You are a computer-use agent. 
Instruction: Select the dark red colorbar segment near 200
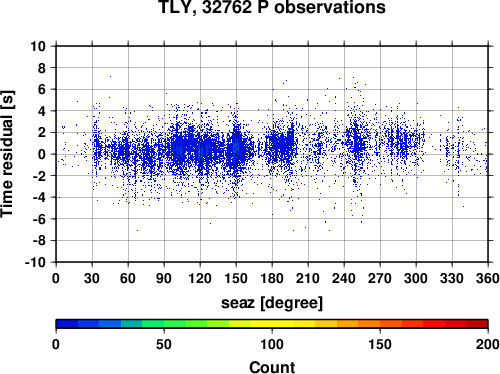[477, 324]
